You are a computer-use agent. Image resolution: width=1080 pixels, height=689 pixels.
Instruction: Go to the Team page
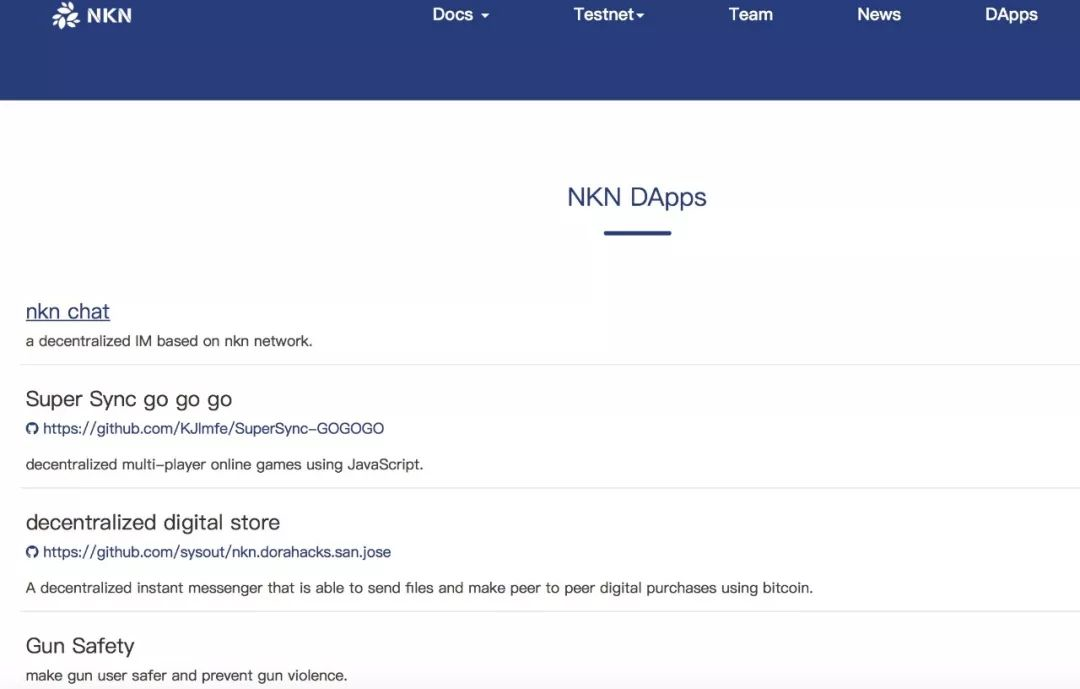(751, 14)
